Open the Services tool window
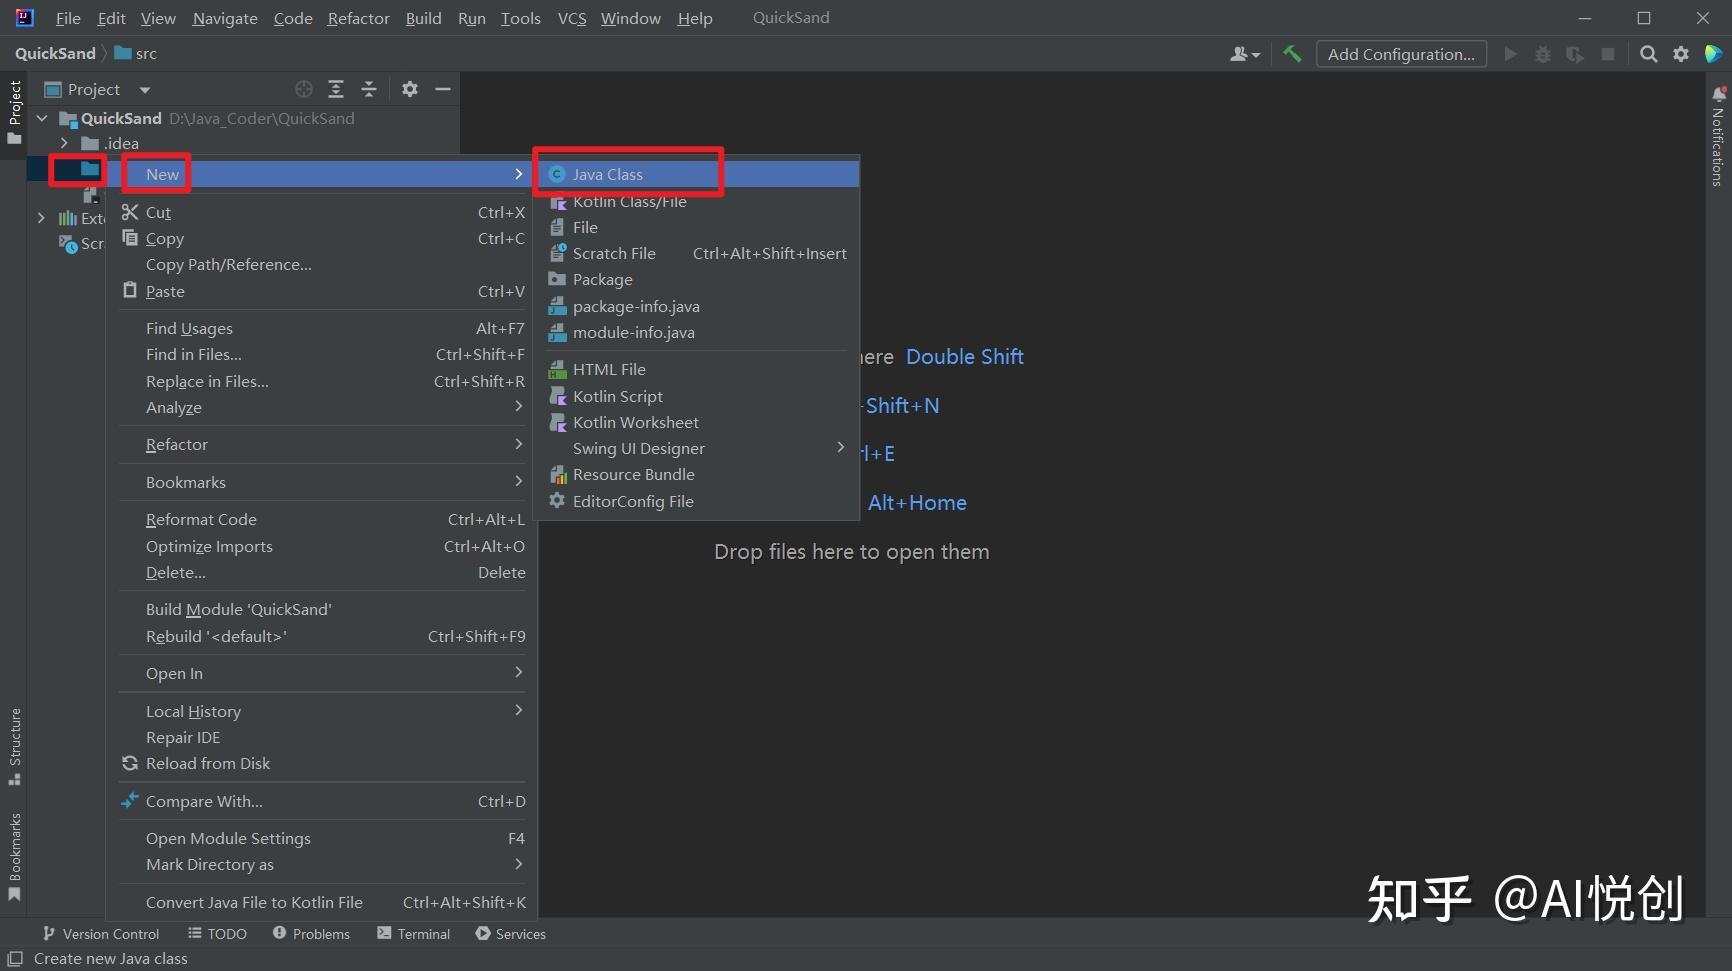Image resolution: width=1732 pixels, height=971 pixels. point(510,934)
